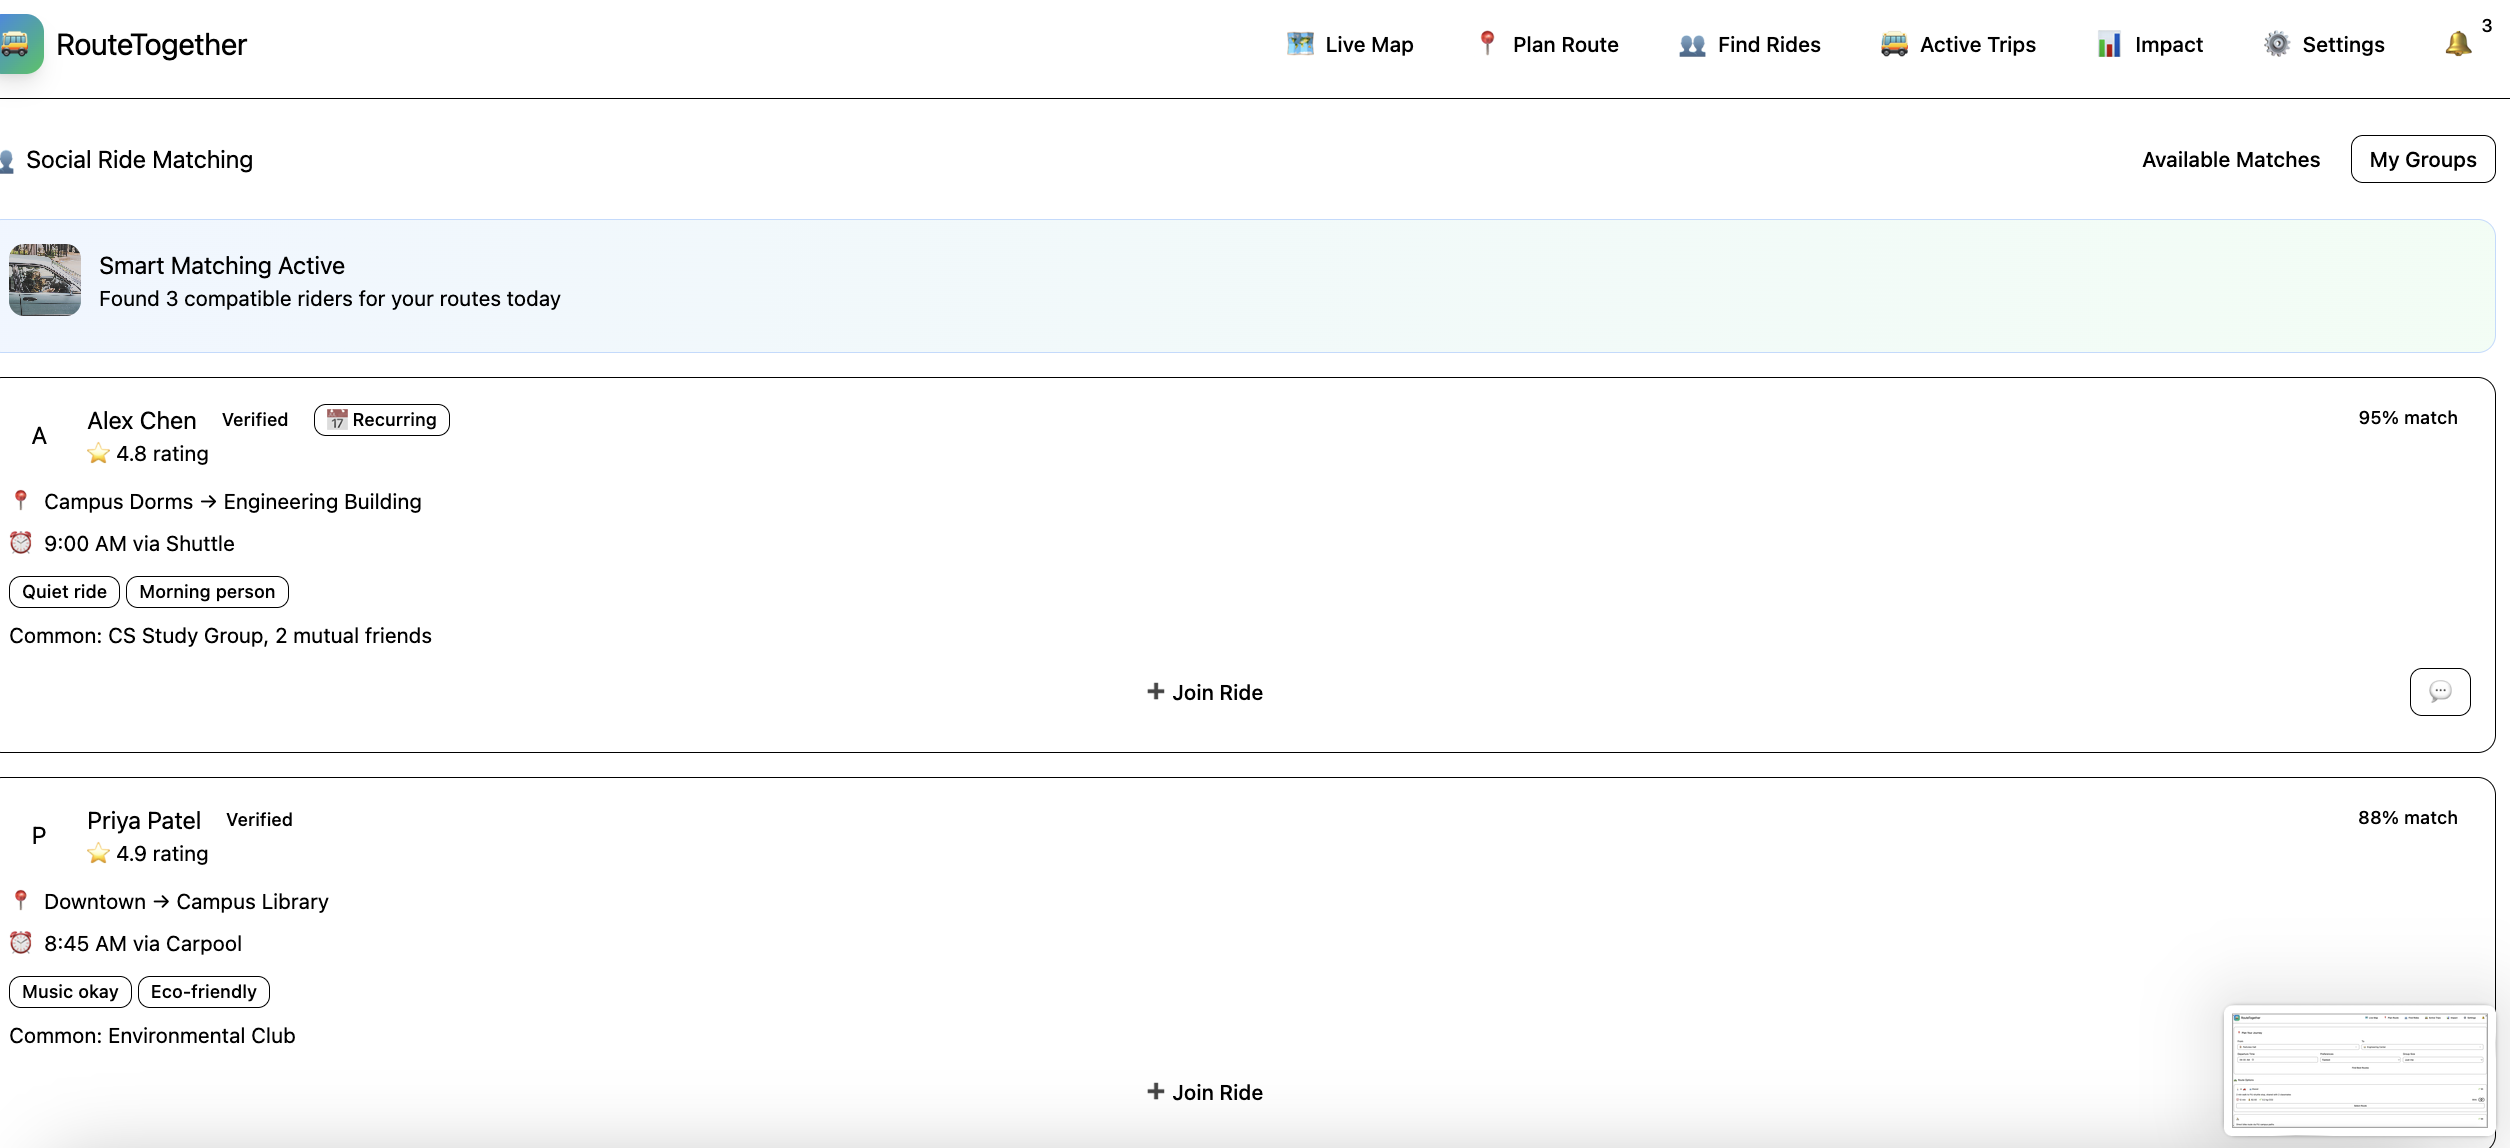Image resolution: width=2510 pixels, height=1148 pixels.
Task: Click the Live Map map icon
Action: pos(1299,44)
